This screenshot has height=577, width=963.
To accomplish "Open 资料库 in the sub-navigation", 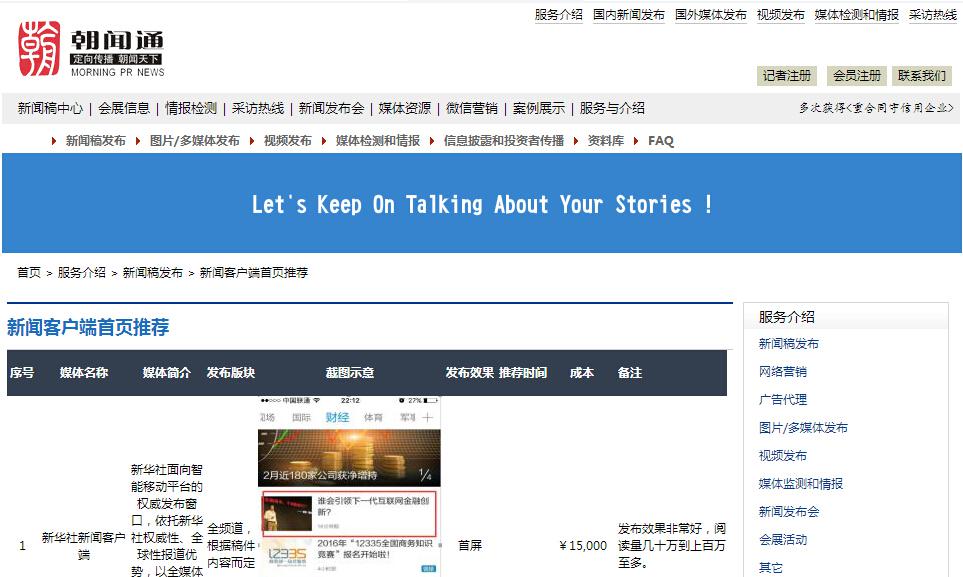I will [x=605, y=141].
